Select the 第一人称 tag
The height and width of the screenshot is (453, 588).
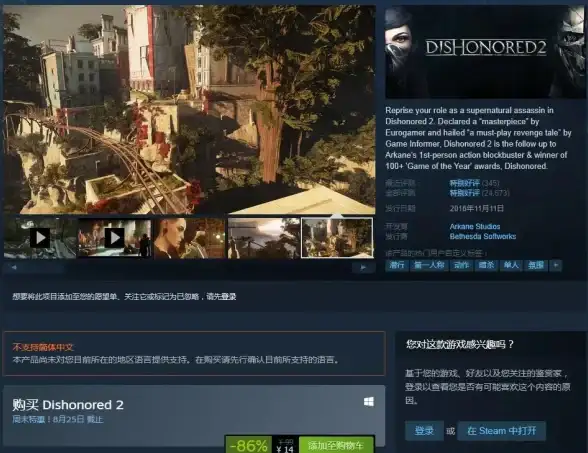[429, 265]
